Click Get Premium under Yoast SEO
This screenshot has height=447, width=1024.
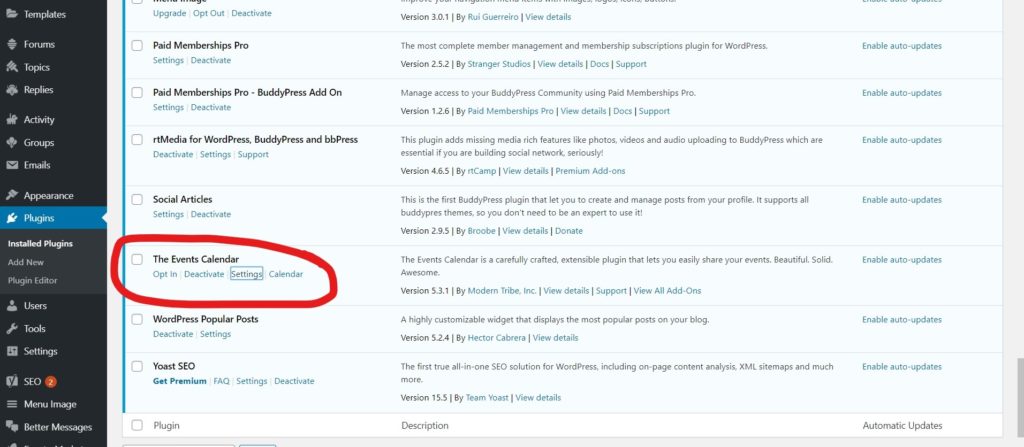click(x=180, y=381)
